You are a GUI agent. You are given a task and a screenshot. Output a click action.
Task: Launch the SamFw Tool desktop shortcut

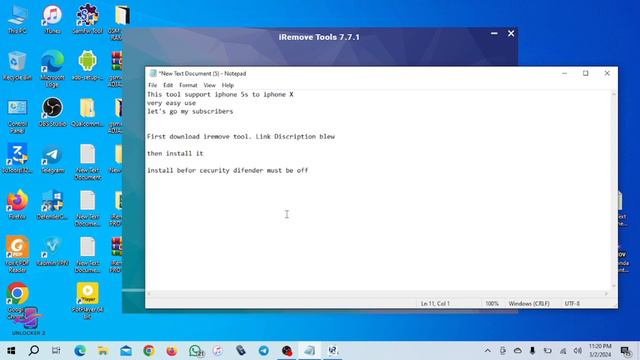[x=87, y=20]
